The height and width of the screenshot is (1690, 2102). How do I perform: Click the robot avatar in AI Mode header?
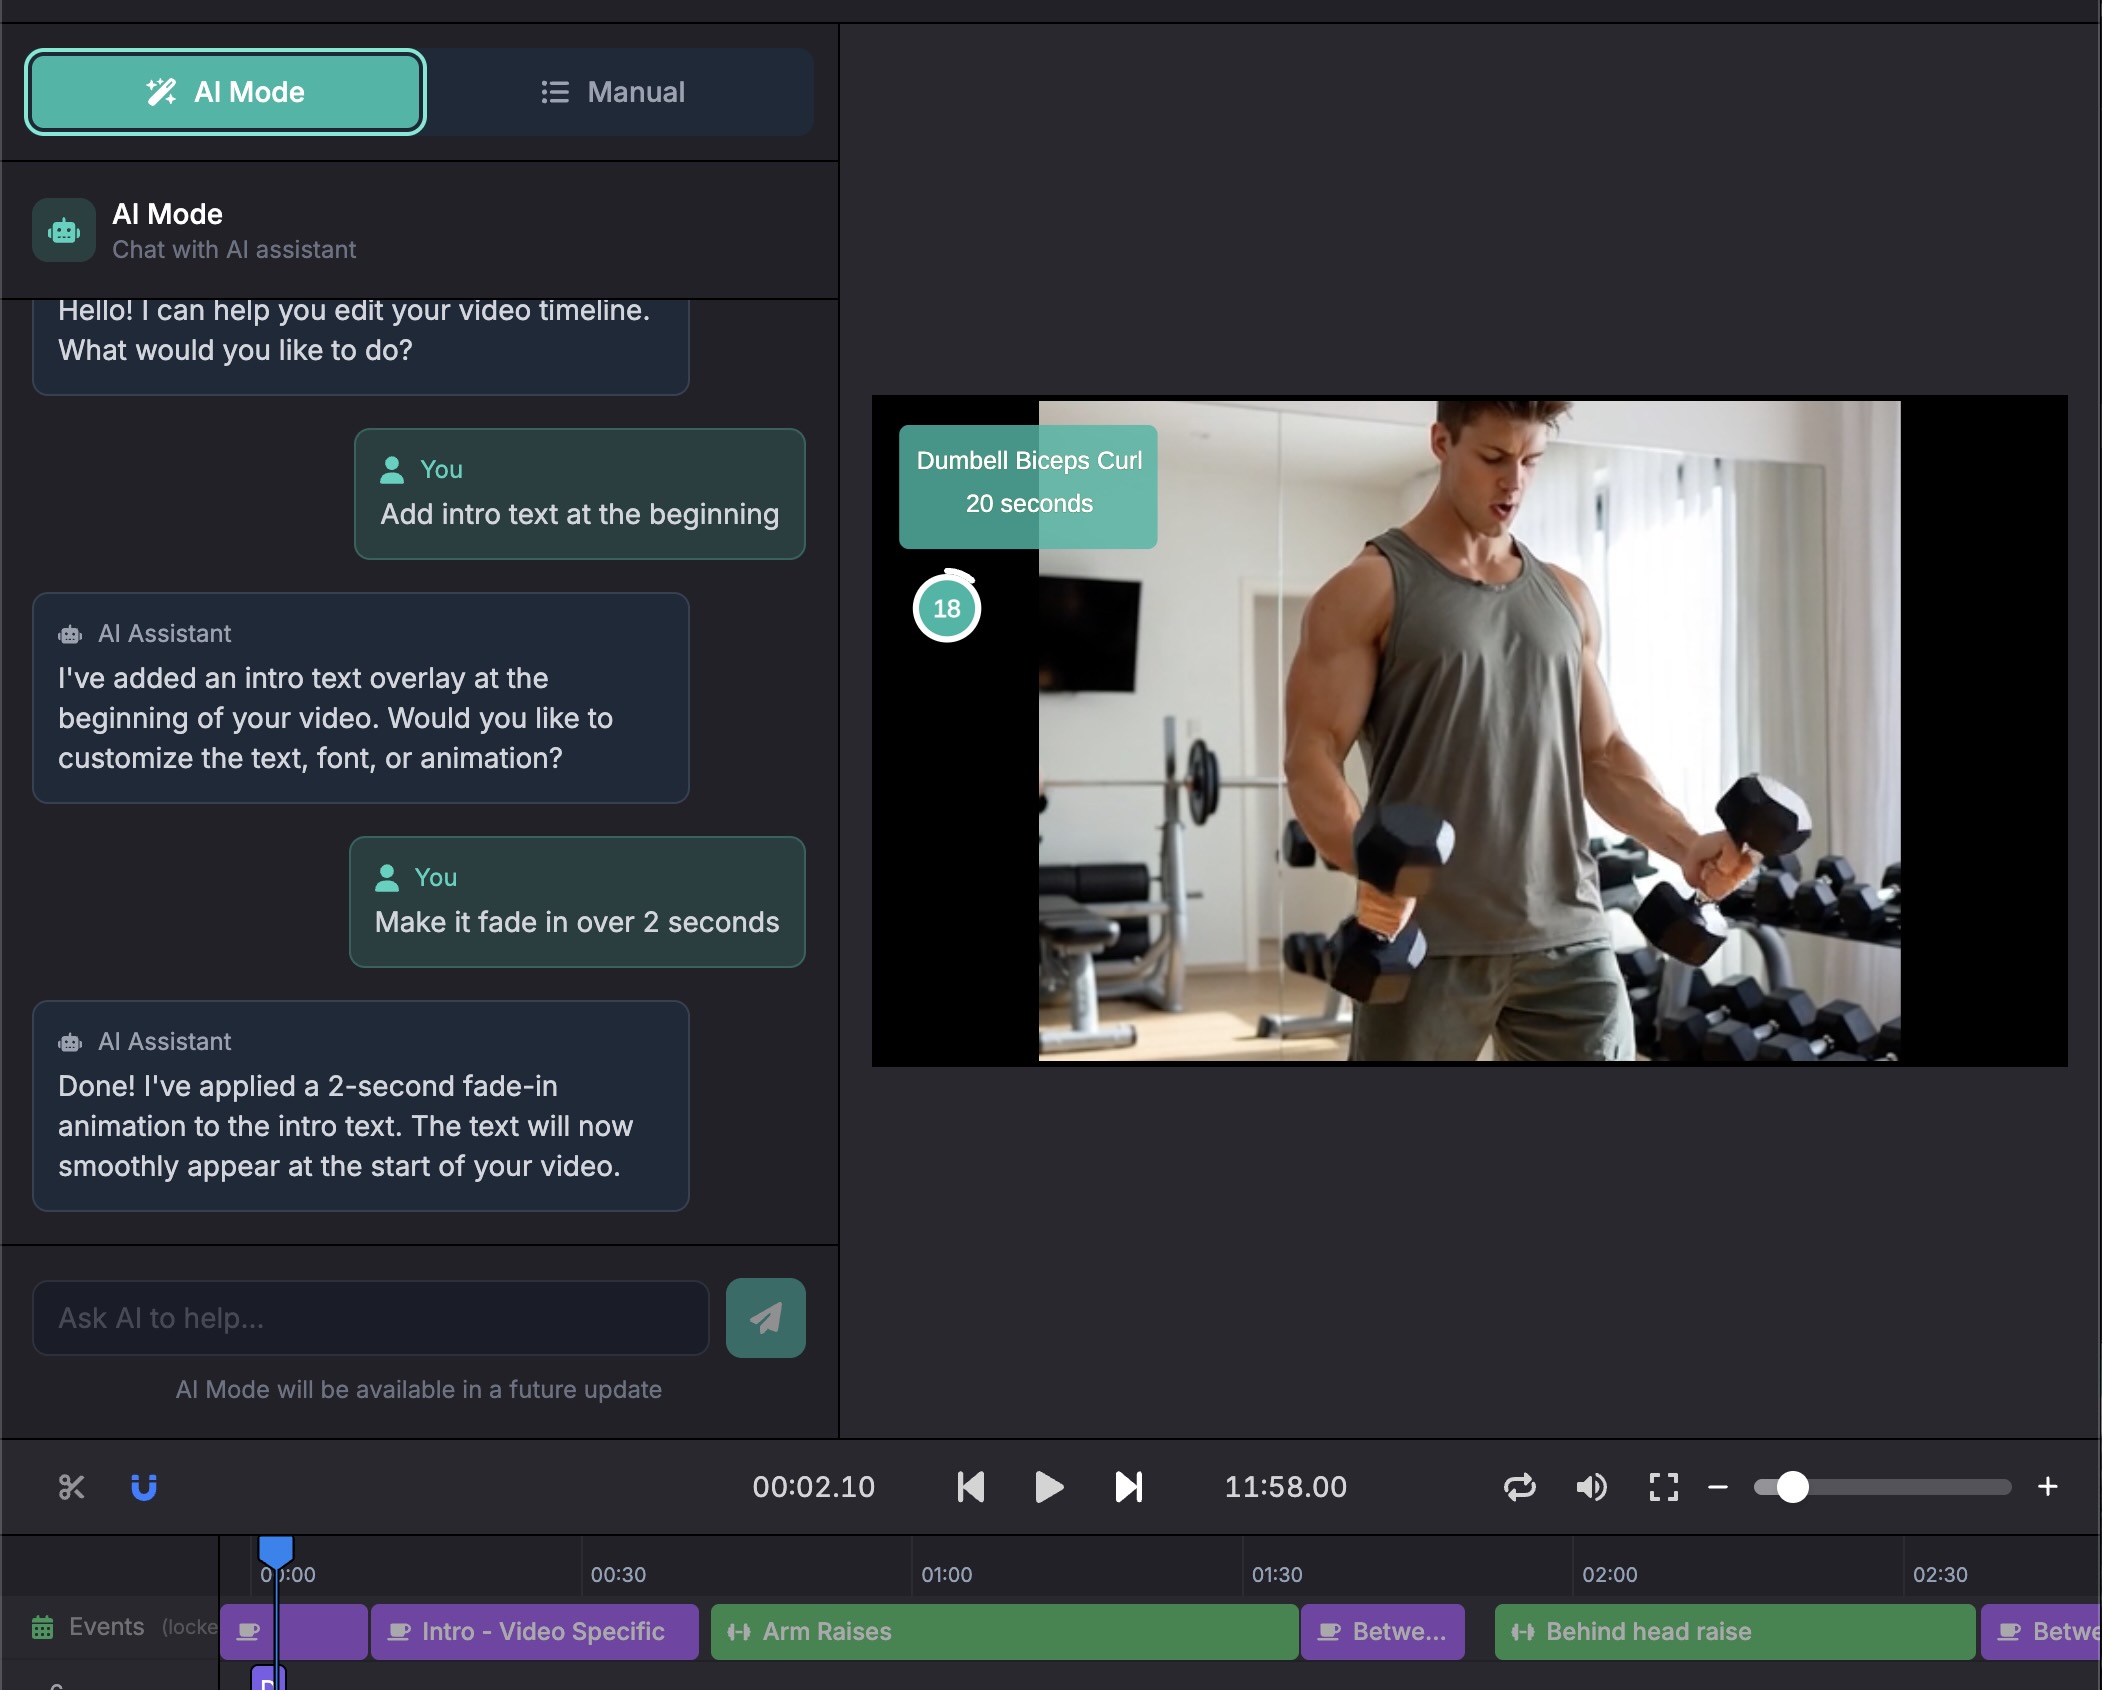[x=63, y=230]
